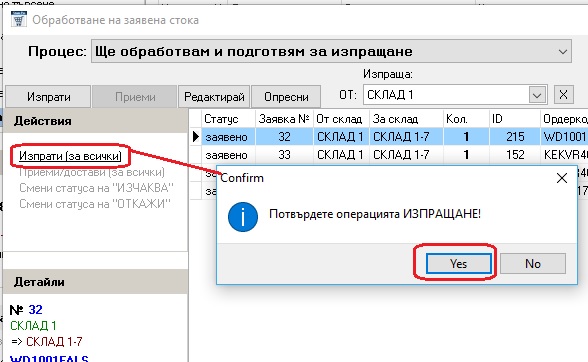Confirm sending by clicking Yes
588x362 pixels.
[458, 264]
